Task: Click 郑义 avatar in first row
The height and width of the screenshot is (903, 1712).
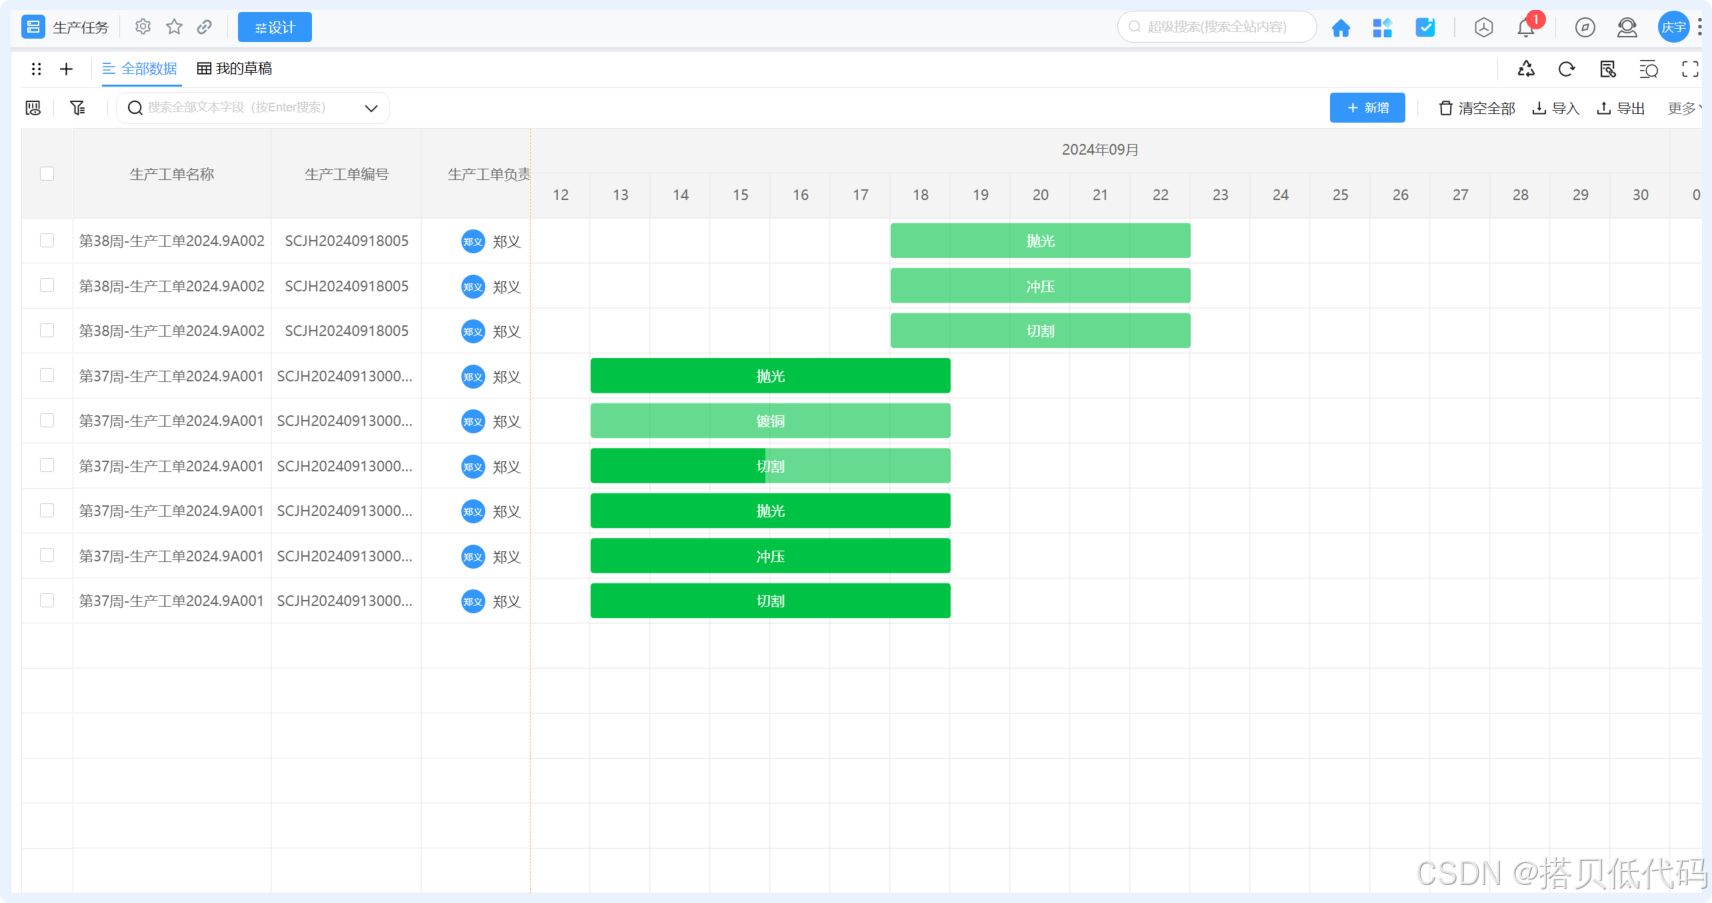Action: tap(473, 241)
